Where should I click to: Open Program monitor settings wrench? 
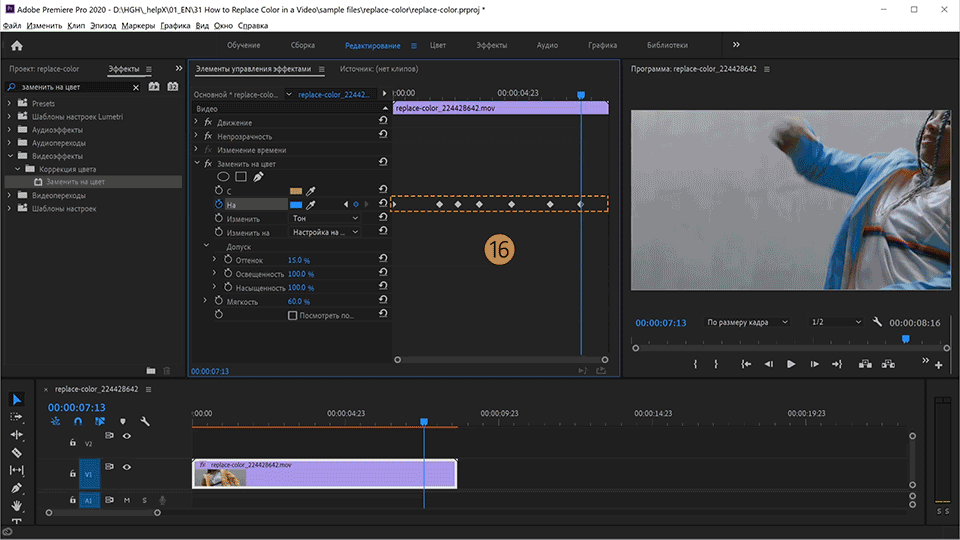click(x=877, y=322)
